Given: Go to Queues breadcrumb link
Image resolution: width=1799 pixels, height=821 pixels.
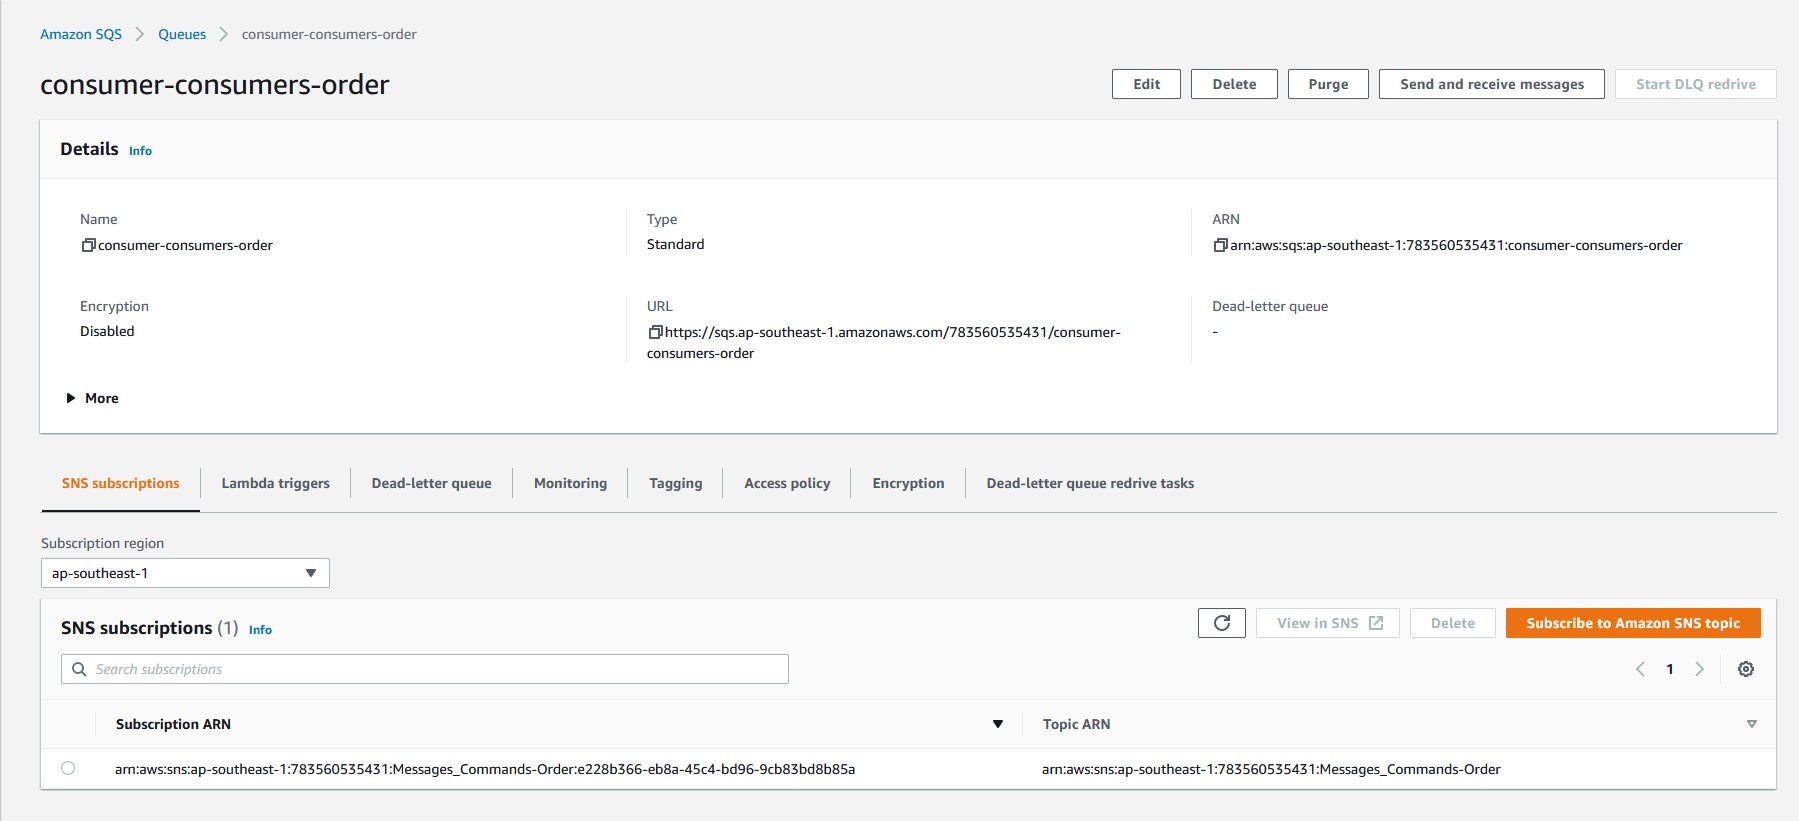Looking at the screenshot, I should pyautogui.click(x=182, y=34).
